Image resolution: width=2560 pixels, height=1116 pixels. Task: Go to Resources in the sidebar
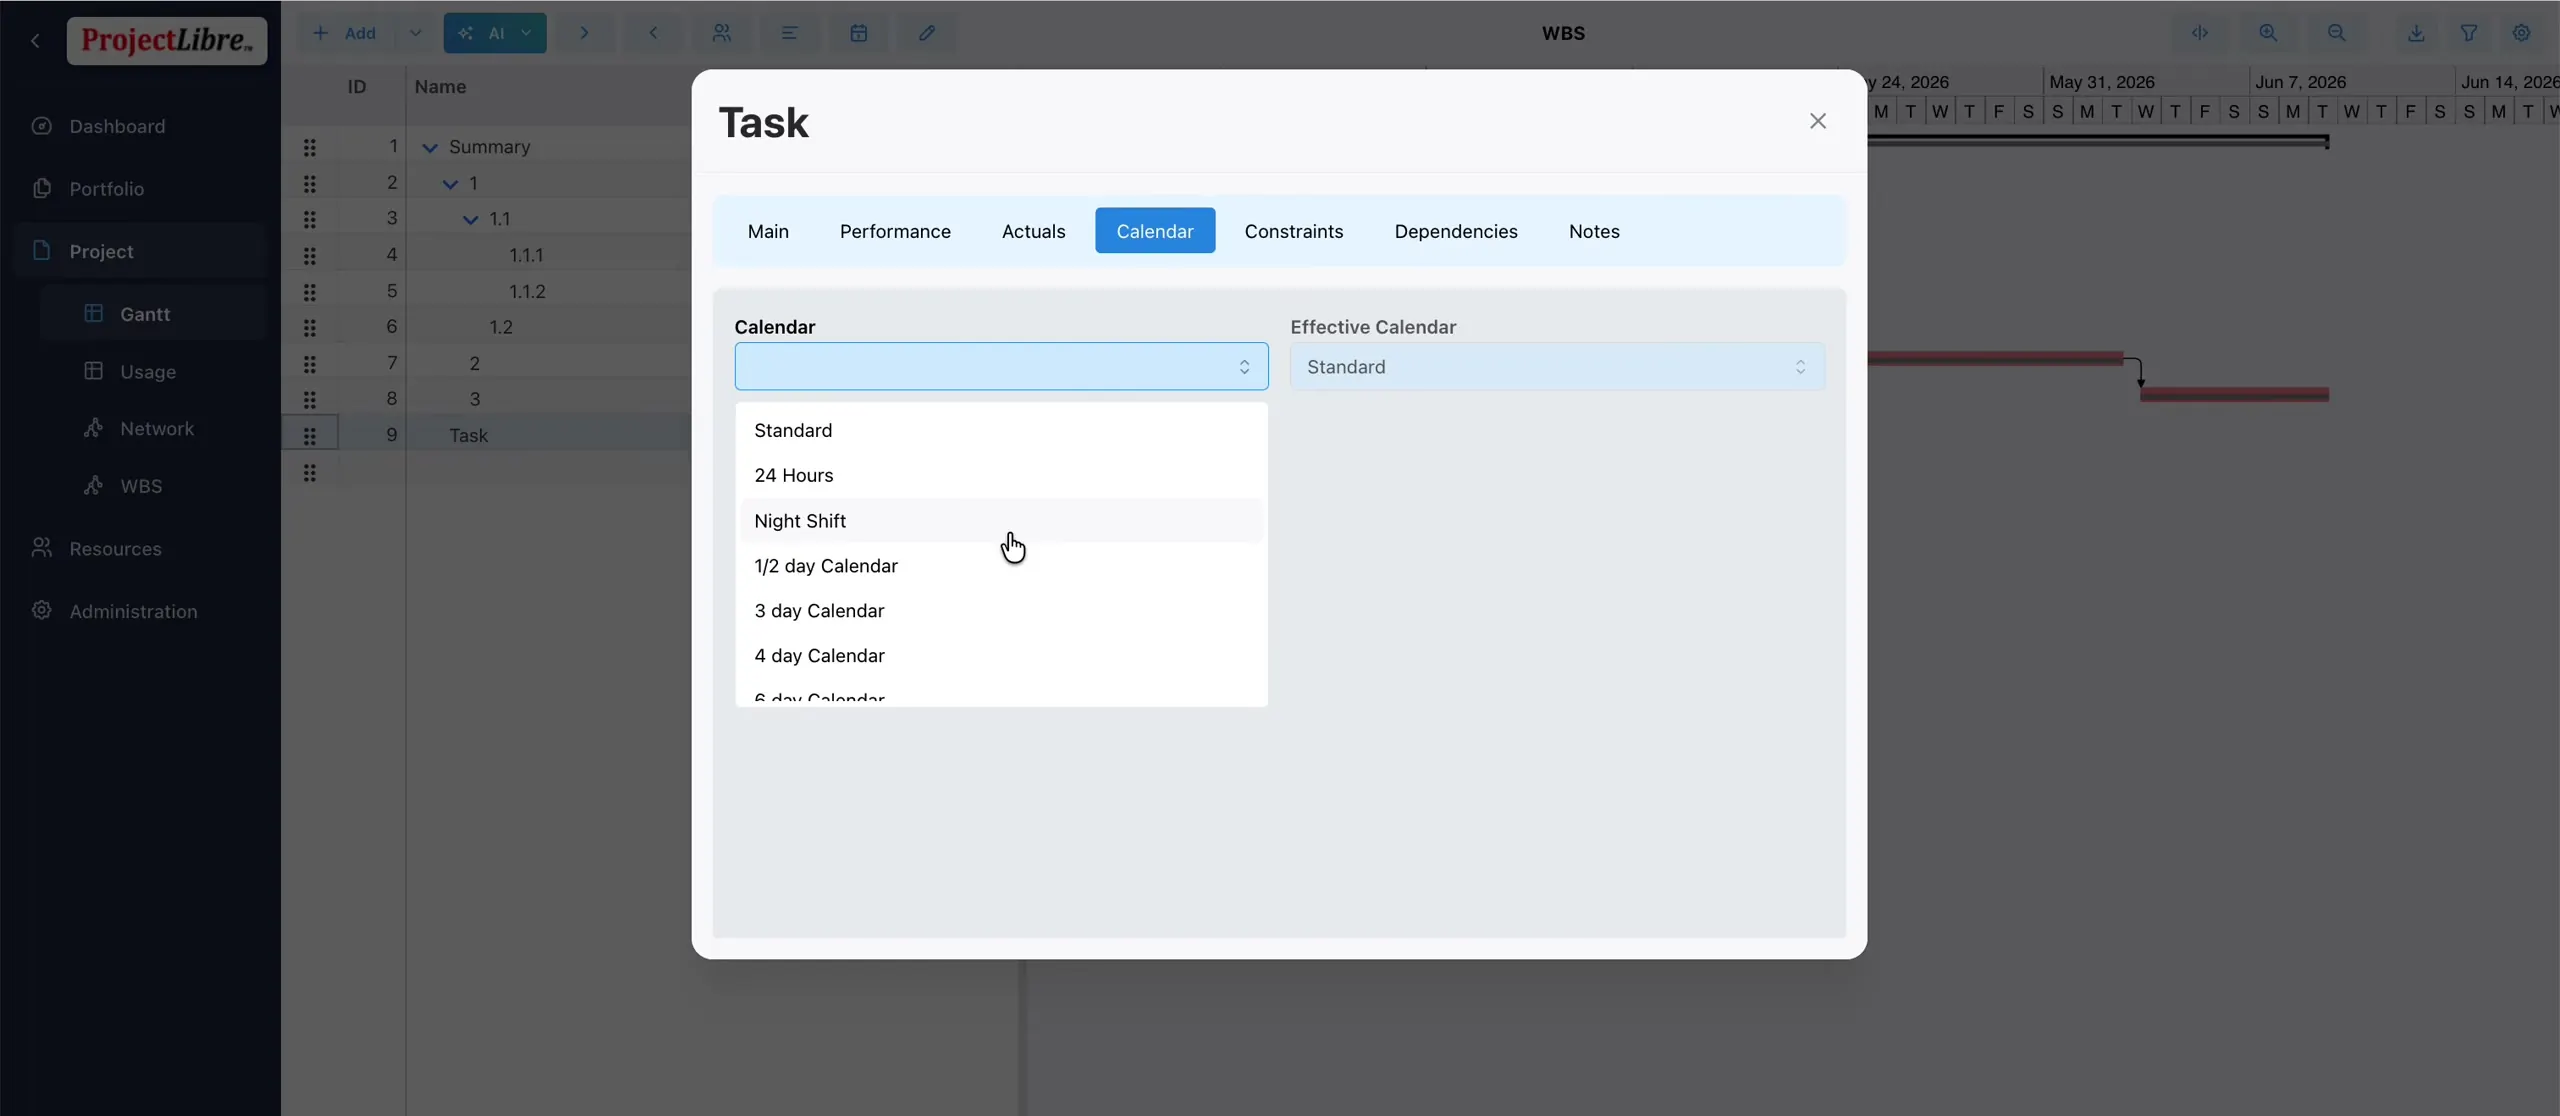(x=140, y=549)
